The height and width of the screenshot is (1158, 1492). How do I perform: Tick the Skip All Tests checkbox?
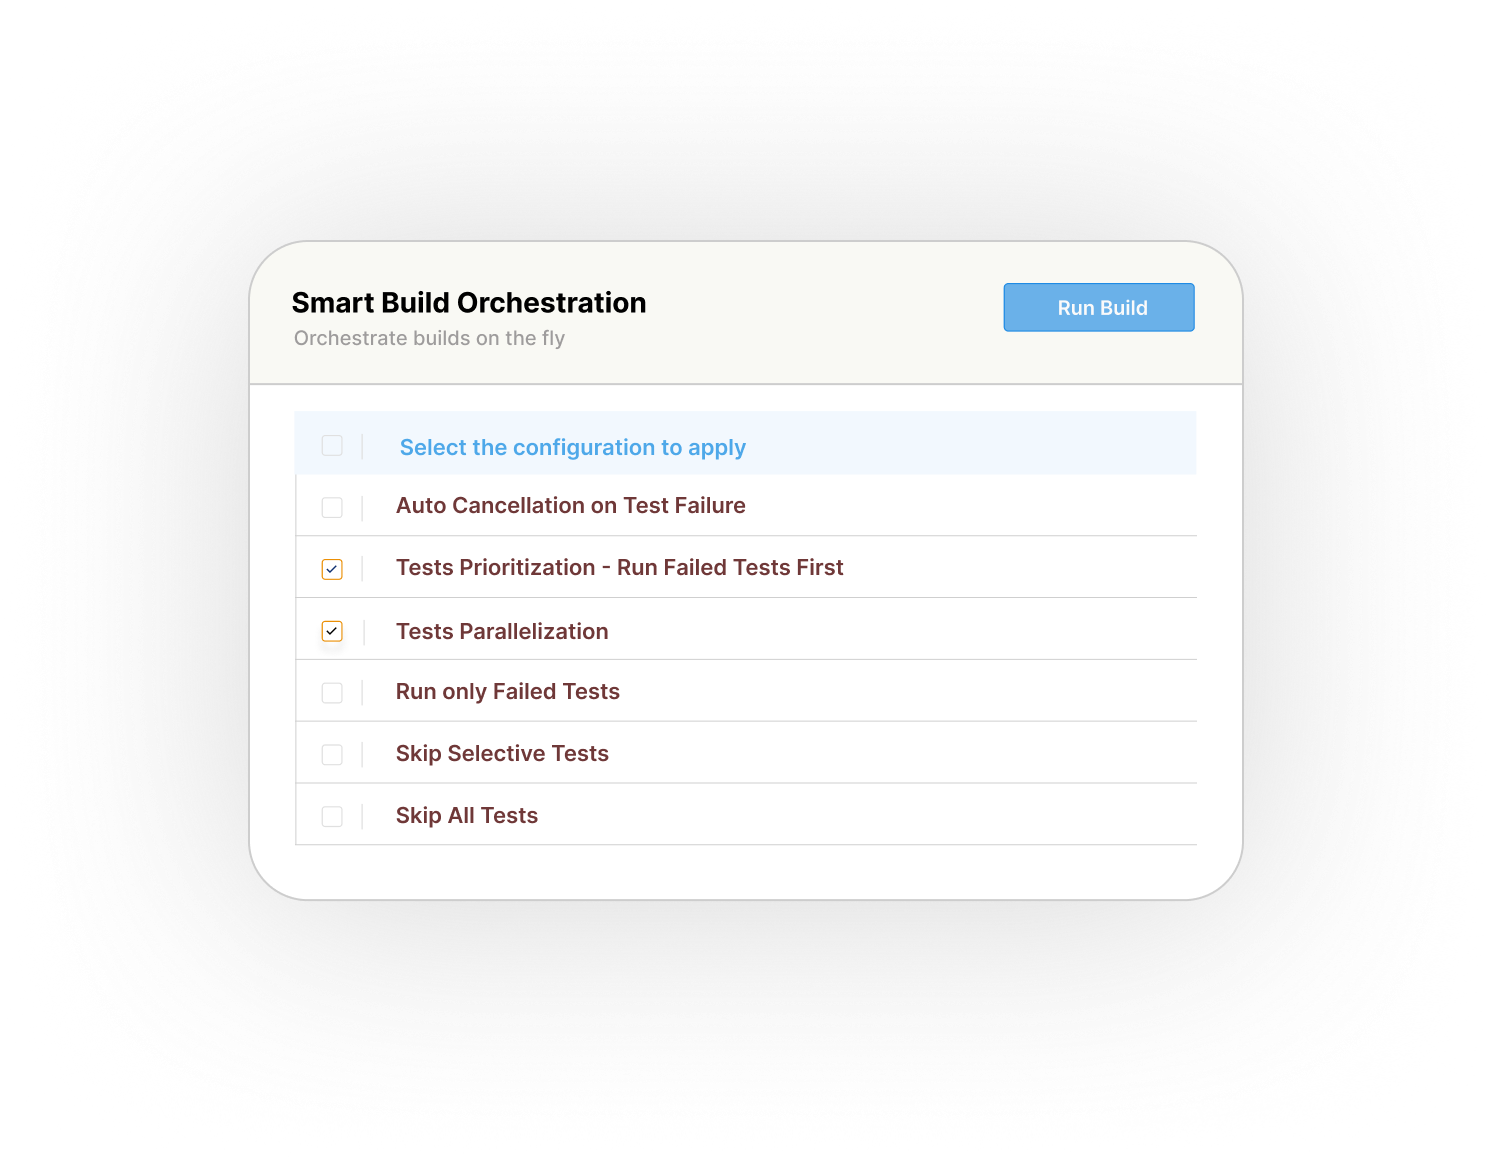pyautogui.click(x=332, y=817)
